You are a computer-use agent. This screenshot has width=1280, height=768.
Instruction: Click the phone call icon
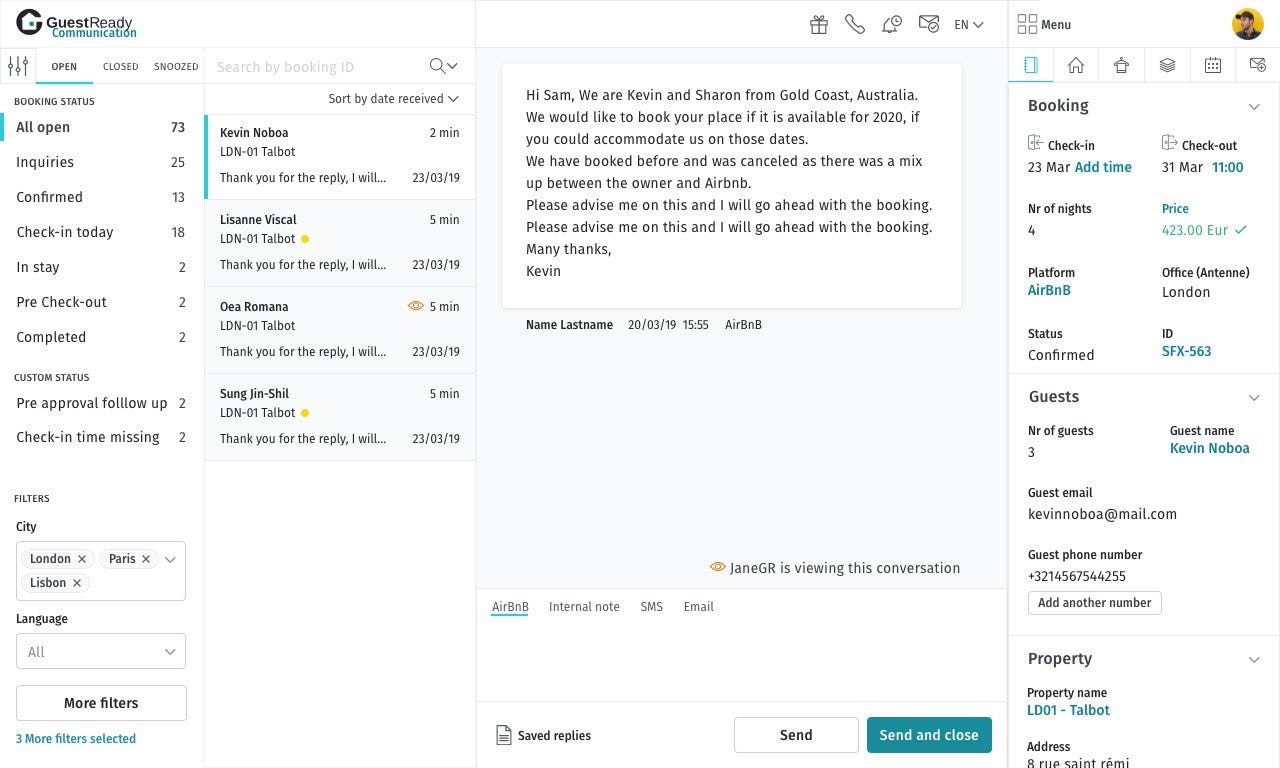pos(855,24)
